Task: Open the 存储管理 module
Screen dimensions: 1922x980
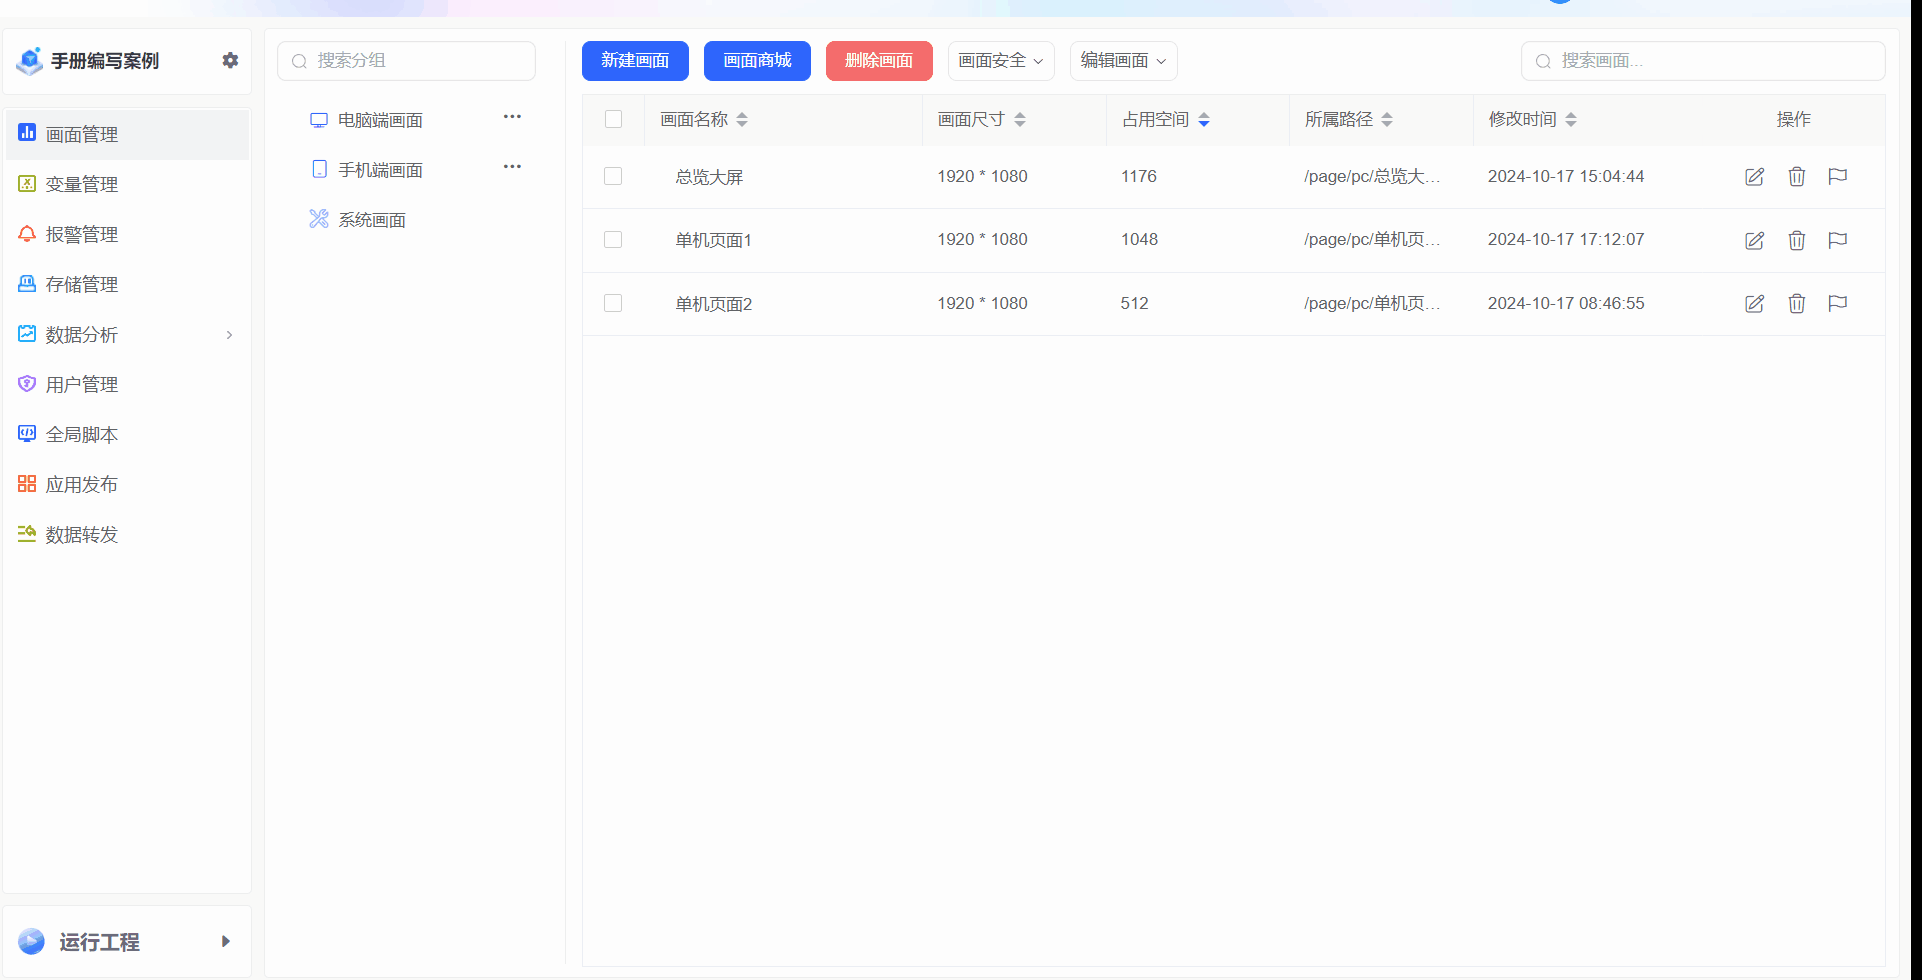Action: [82, 284]
